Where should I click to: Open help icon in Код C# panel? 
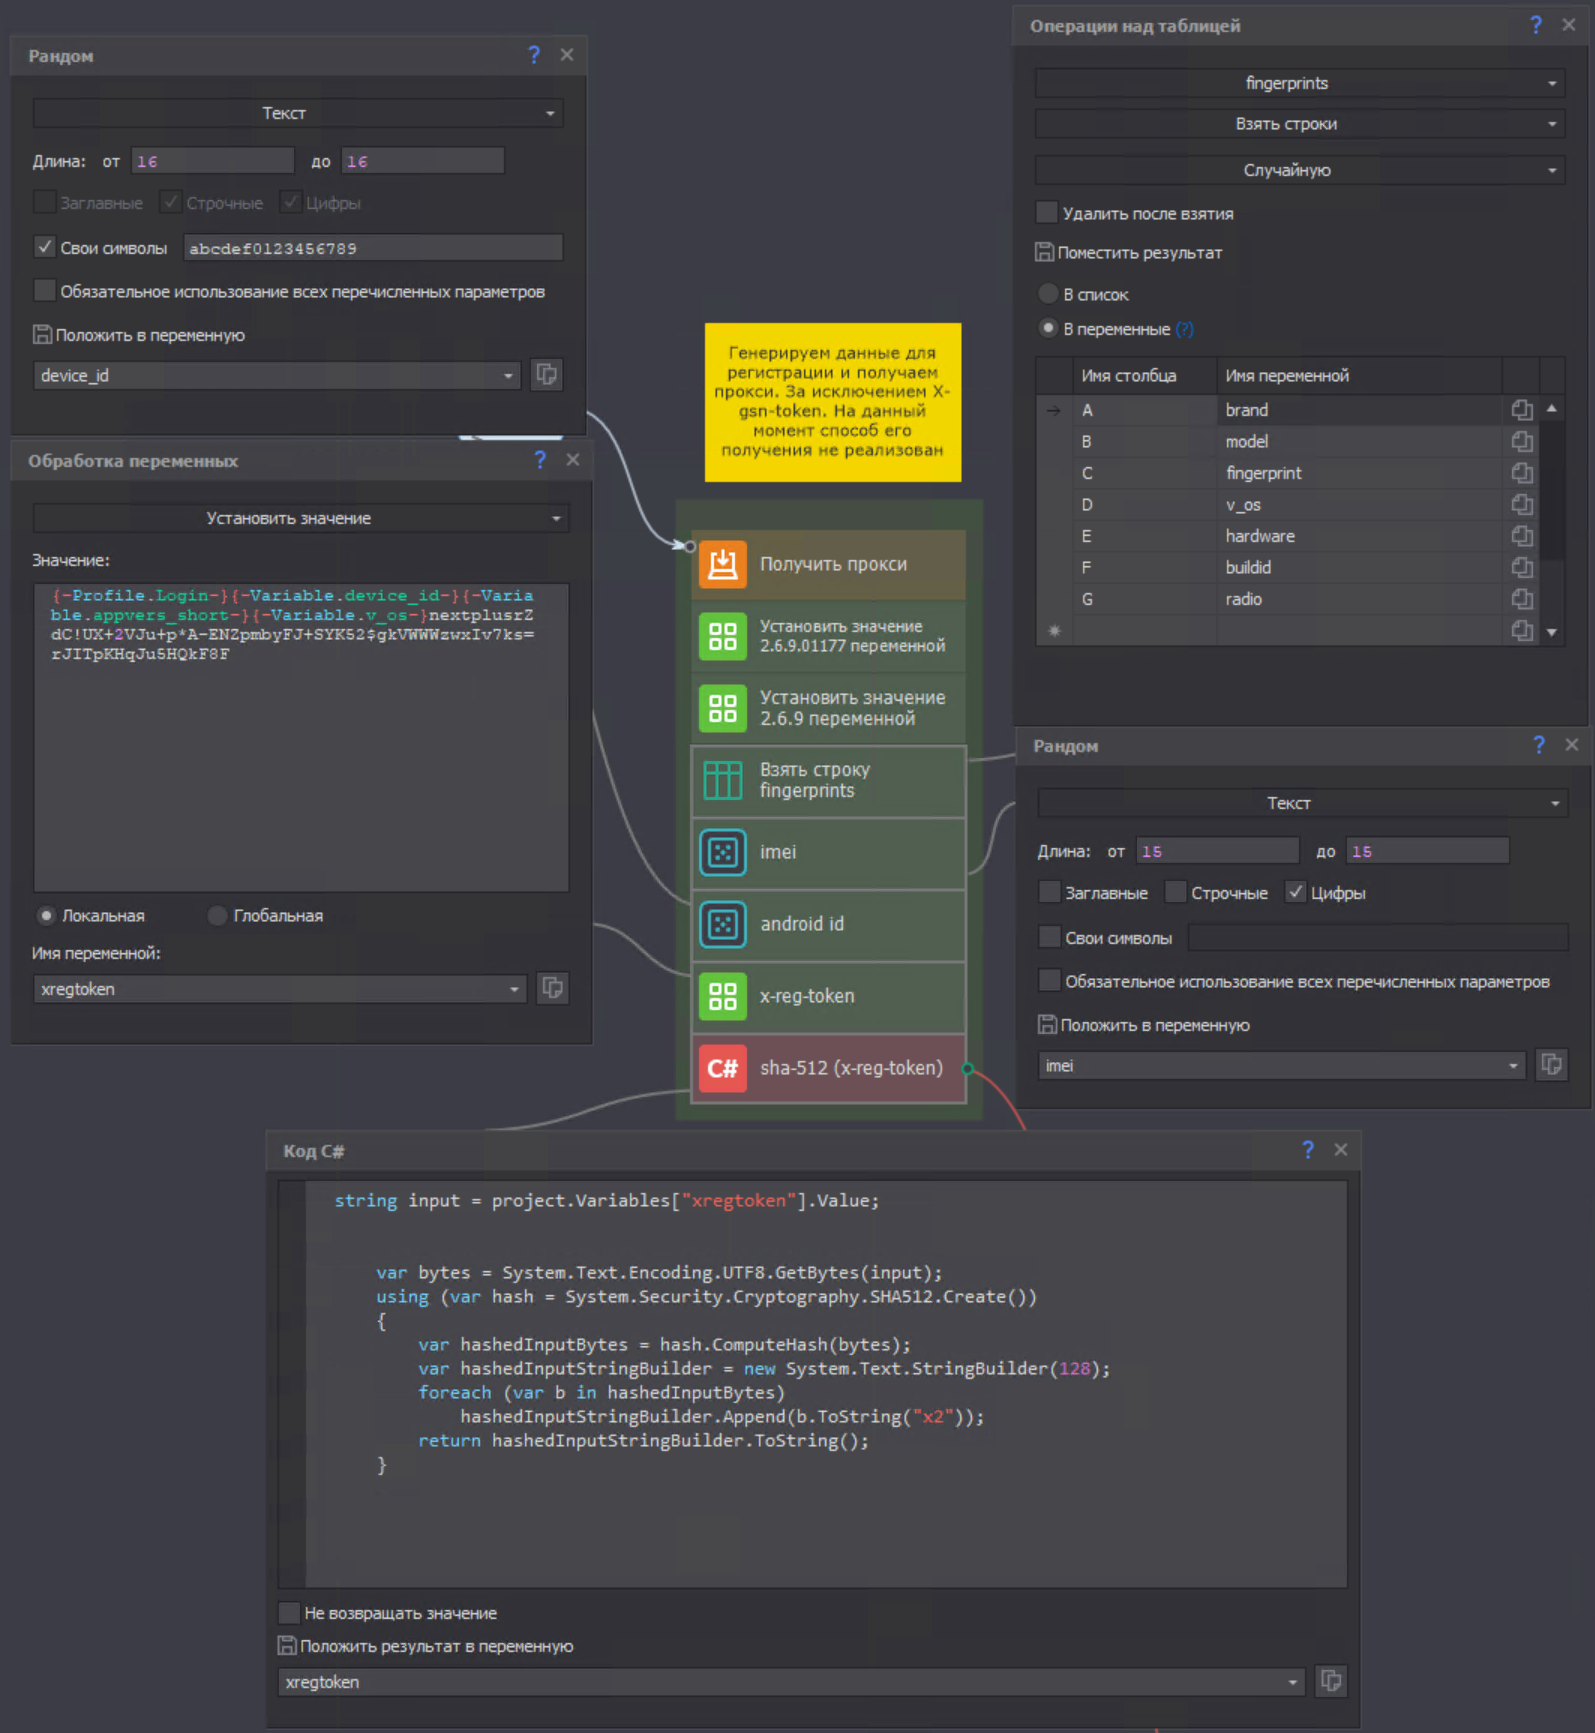tap(1307, 1150)
